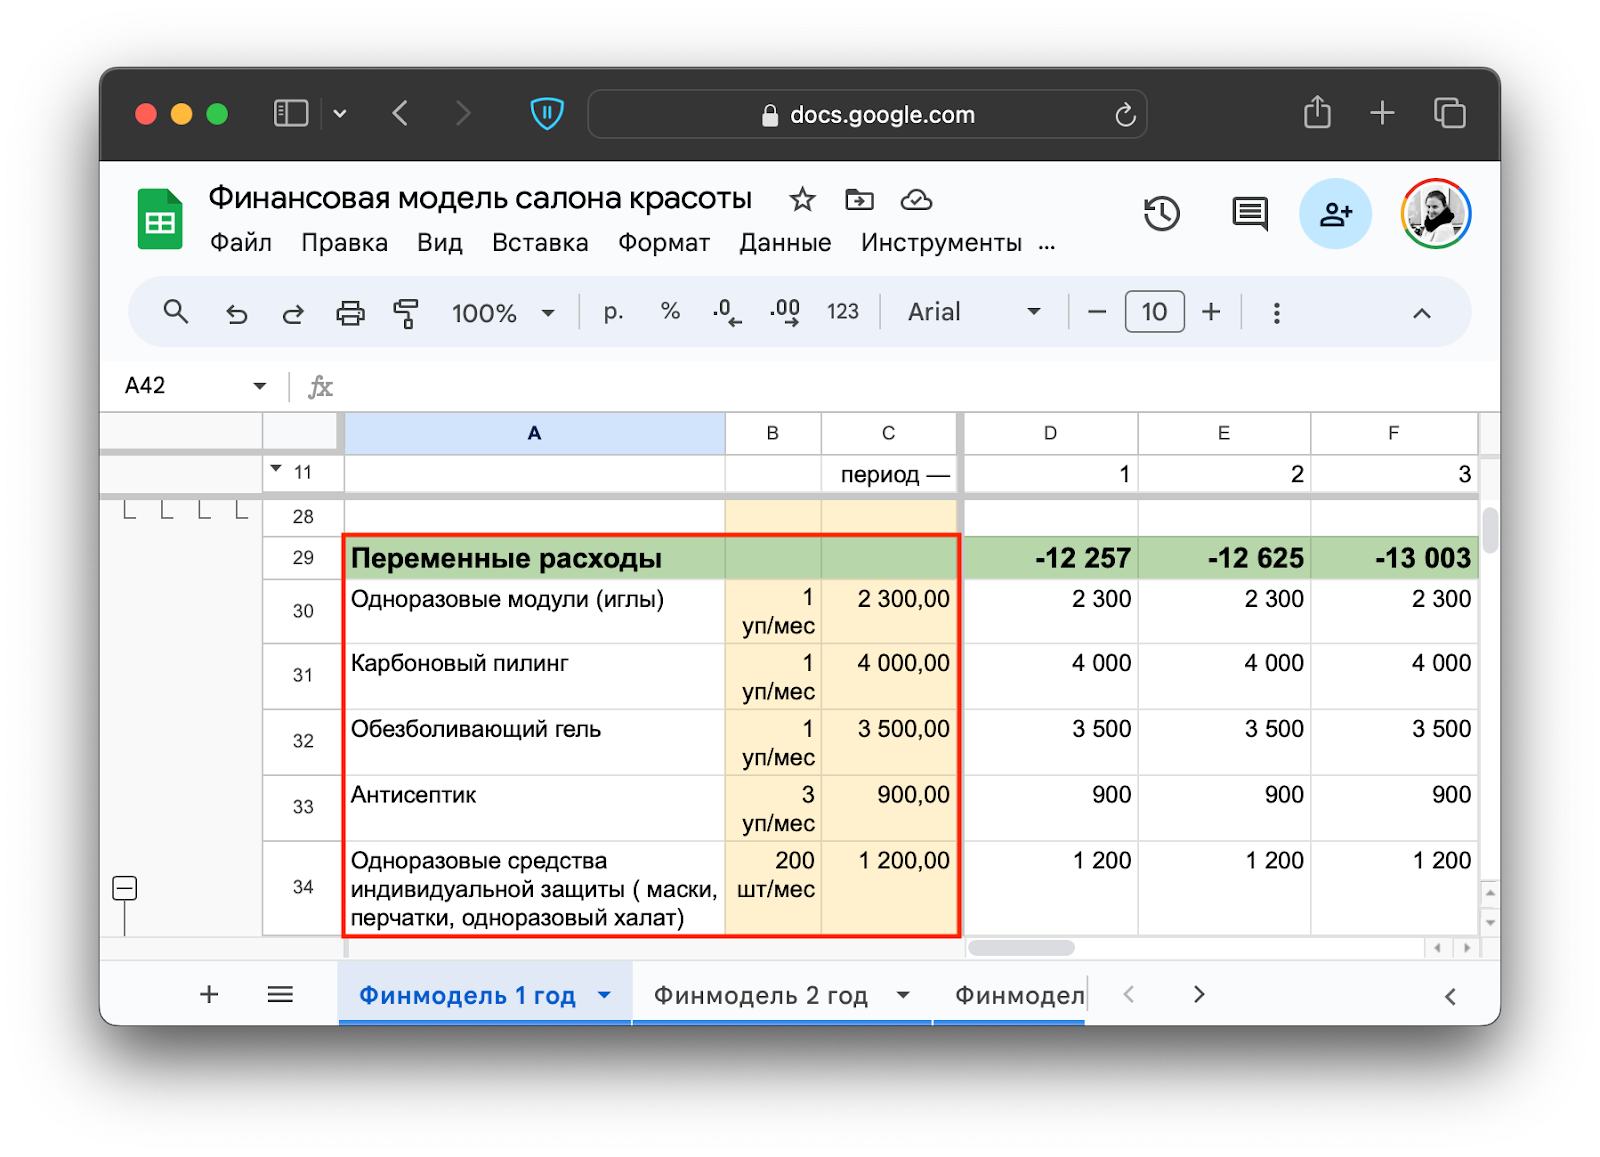Expand the A42 name box dropdown
Viewport: 1600px width, 1157px height.
pos(259,386)
